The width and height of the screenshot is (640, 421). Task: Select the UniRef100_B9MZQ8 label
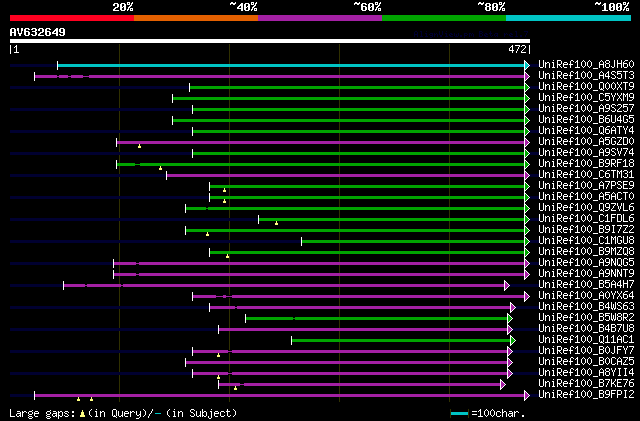click(586, 252)
